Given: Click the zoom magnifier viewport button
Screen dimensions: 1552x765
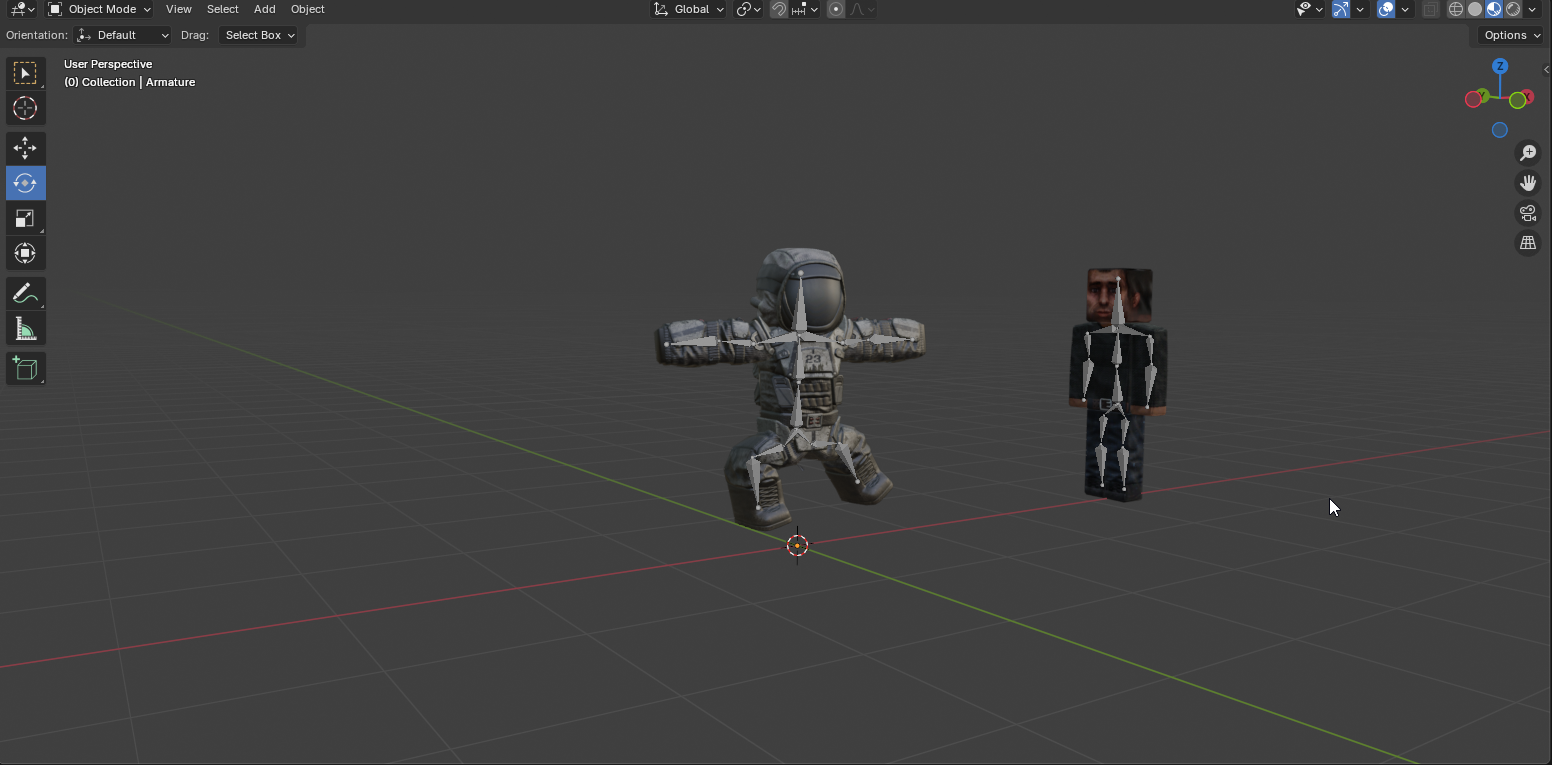Looking at the screenshot, I should 1528,153.
